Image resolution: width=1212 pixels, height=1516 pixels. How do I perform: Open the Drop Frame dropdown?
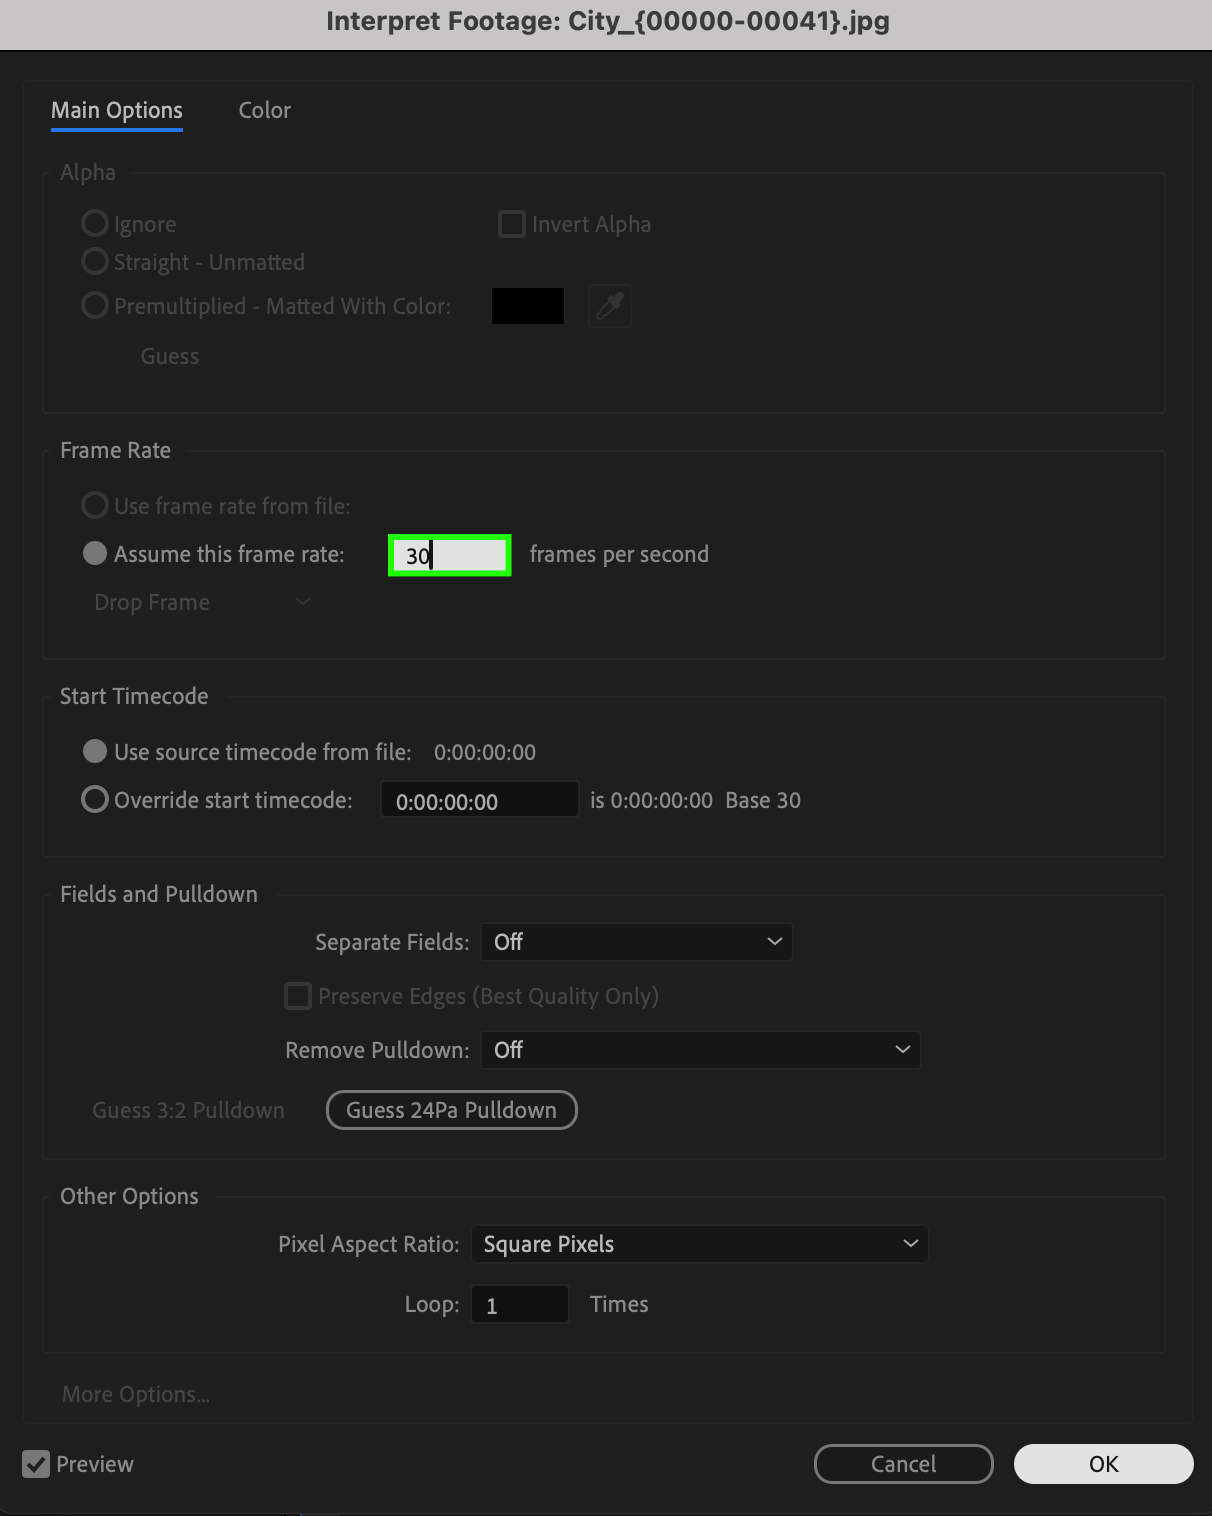(201, 602)
